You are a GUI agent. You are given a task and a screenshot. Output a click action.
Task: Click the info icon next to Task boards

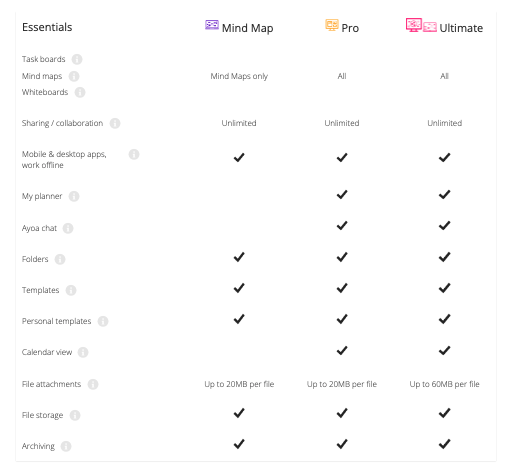pos(77,59)
